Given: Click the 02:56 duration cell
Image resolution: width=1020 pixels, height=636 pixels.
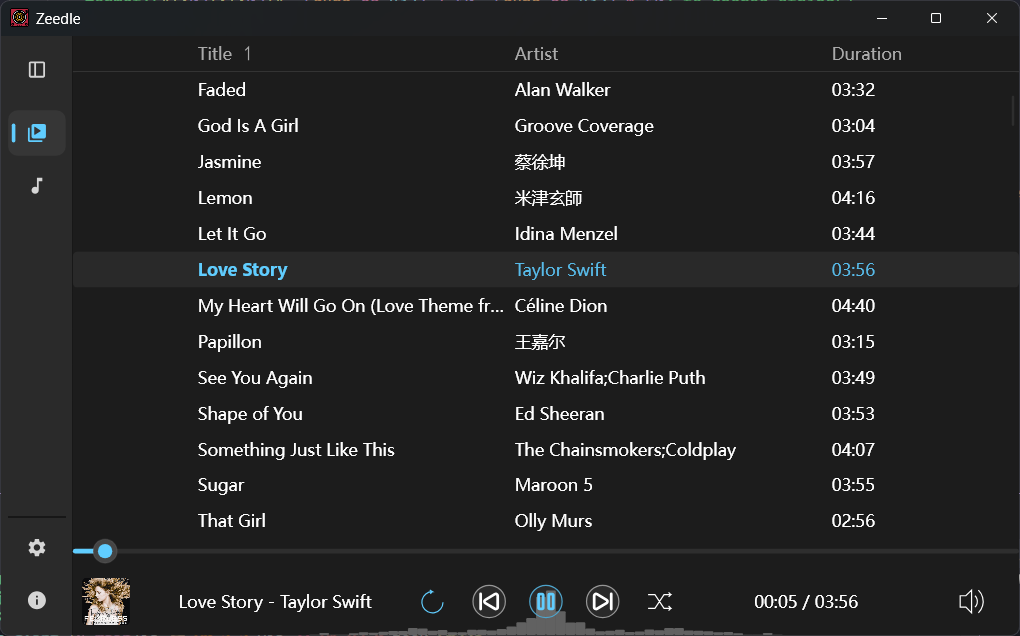Looking at the screenshot, I should [853, 521].
